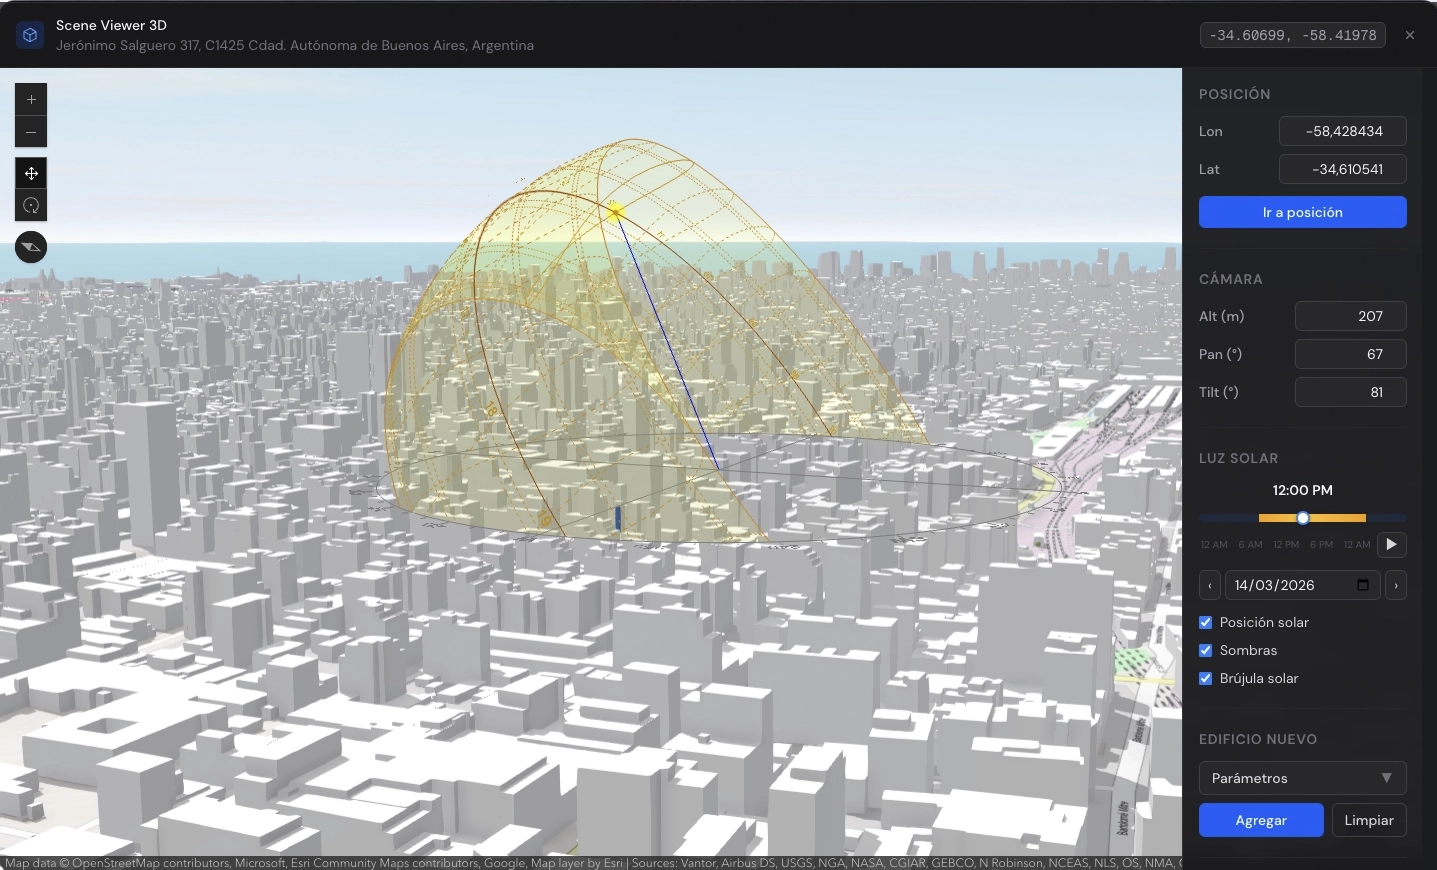Uncheck Brújula solar
The height and width of the screenshot is (870, 1437).
pos(1204,678)
